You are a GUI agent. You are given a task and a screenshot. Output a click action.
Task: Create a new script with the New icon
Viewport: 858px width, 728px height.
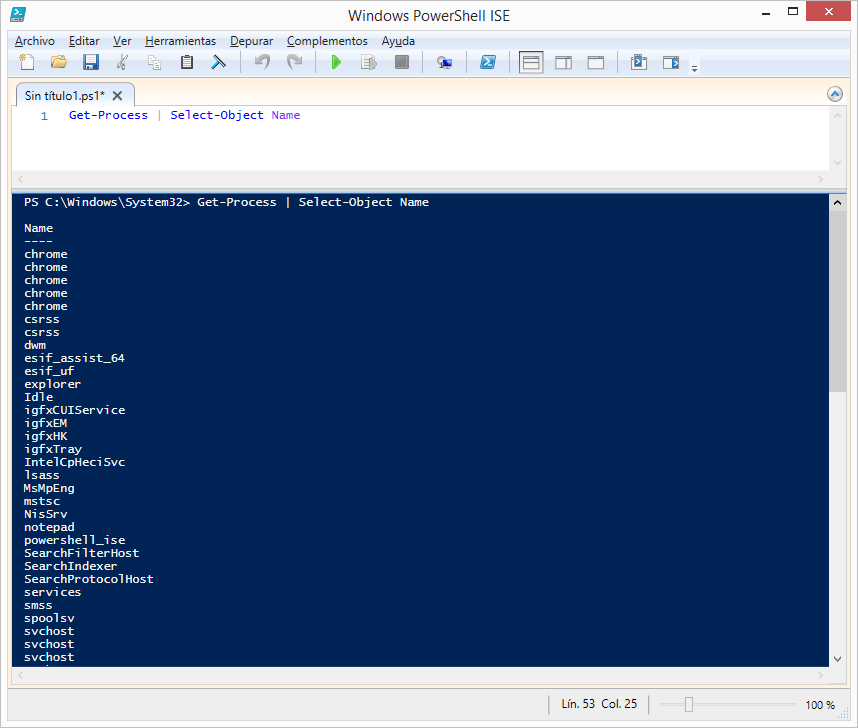(x=27, y=62)
